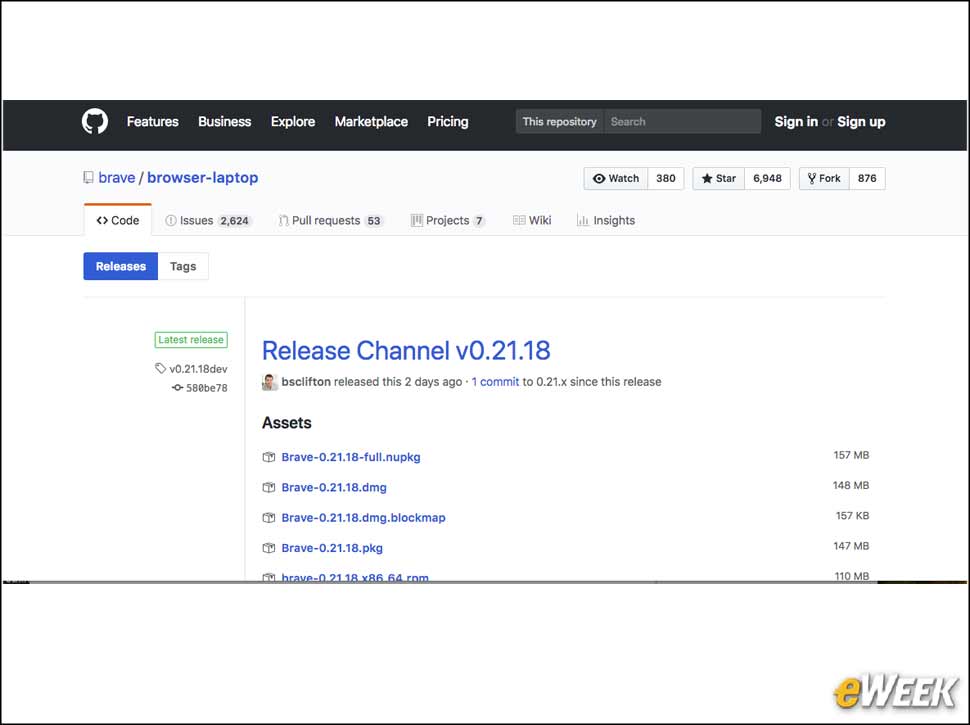The height and width of the screenshot is (725, 970).
Task: Open the bsclifton author profile link
Action: (306, 382)
